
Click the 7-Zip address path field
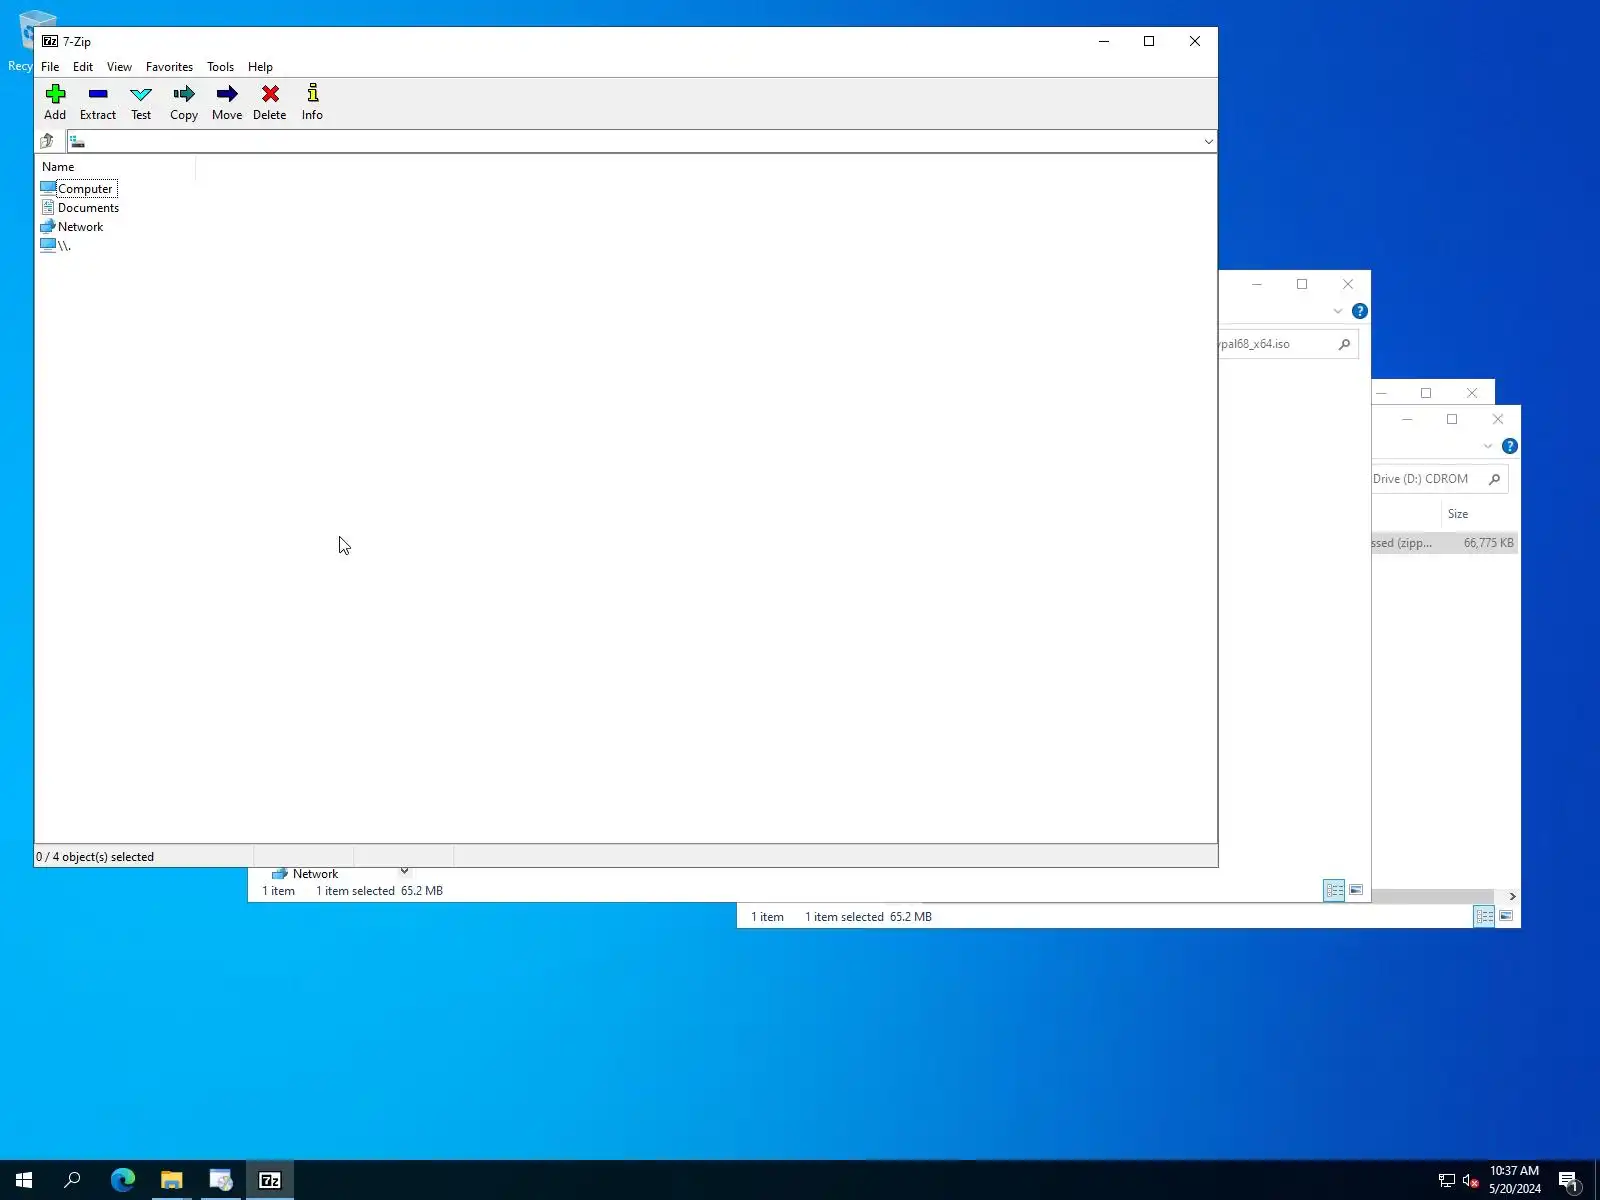point(635,141)
